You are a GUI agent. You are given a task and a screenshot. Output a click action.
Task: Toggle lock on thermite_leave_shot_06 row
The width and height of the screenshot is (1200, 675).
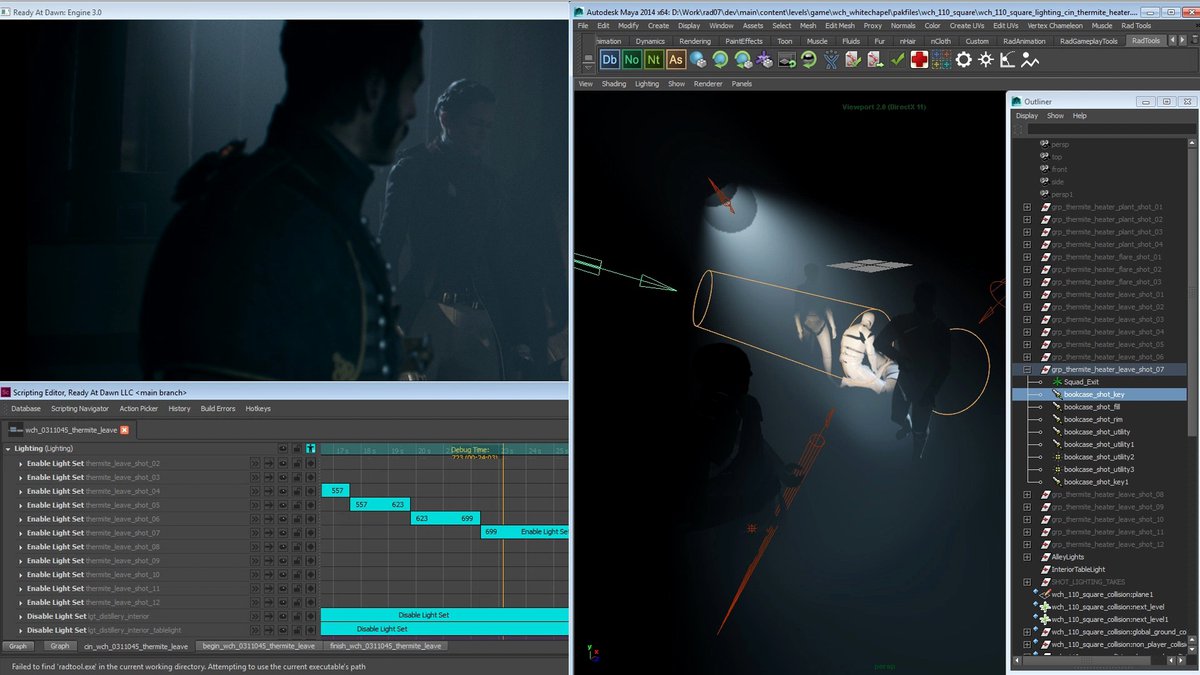pyautogui.click(x=296, y=519)
